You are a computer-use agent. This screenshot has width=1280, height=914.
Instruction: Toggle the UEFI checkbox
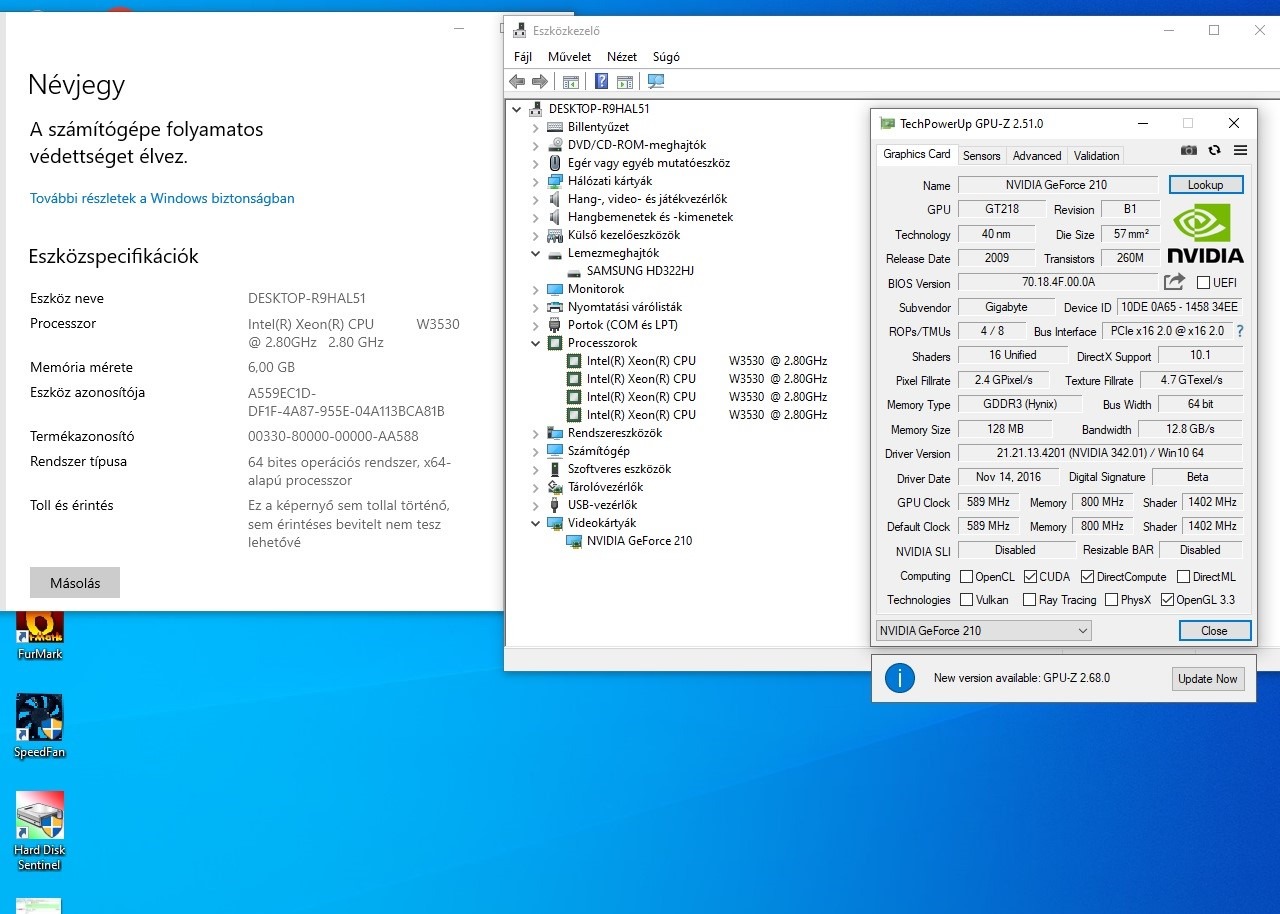(x=1203, y=283)
